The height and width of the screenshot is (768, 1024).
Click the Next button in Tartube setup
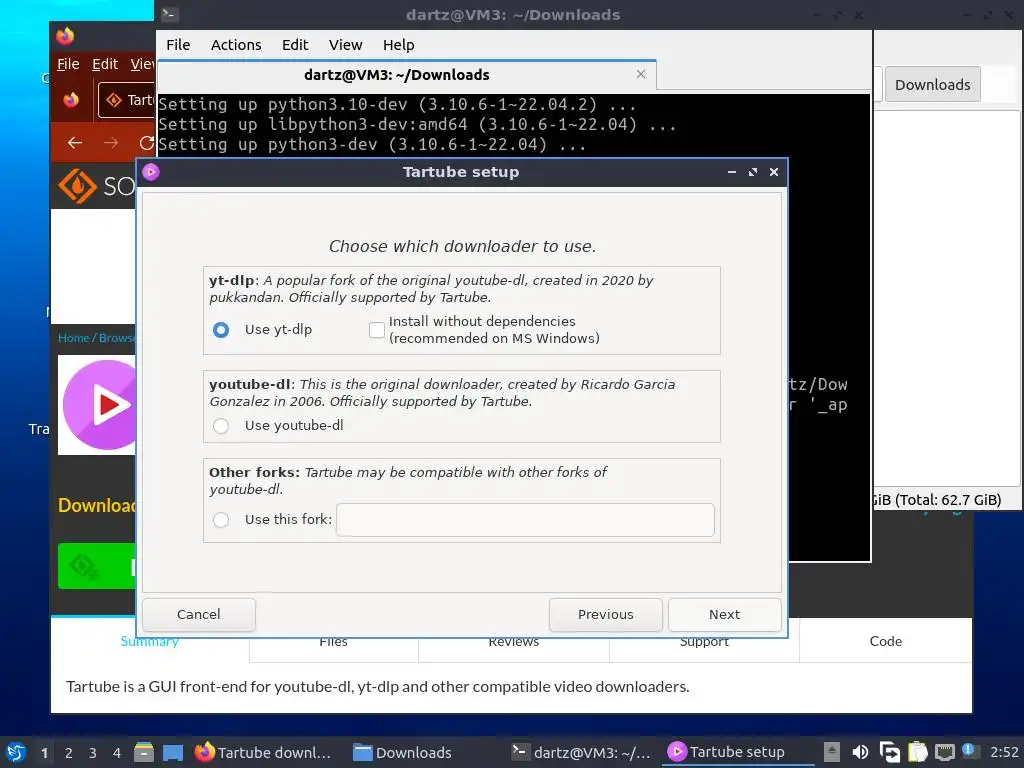point(724,615)
